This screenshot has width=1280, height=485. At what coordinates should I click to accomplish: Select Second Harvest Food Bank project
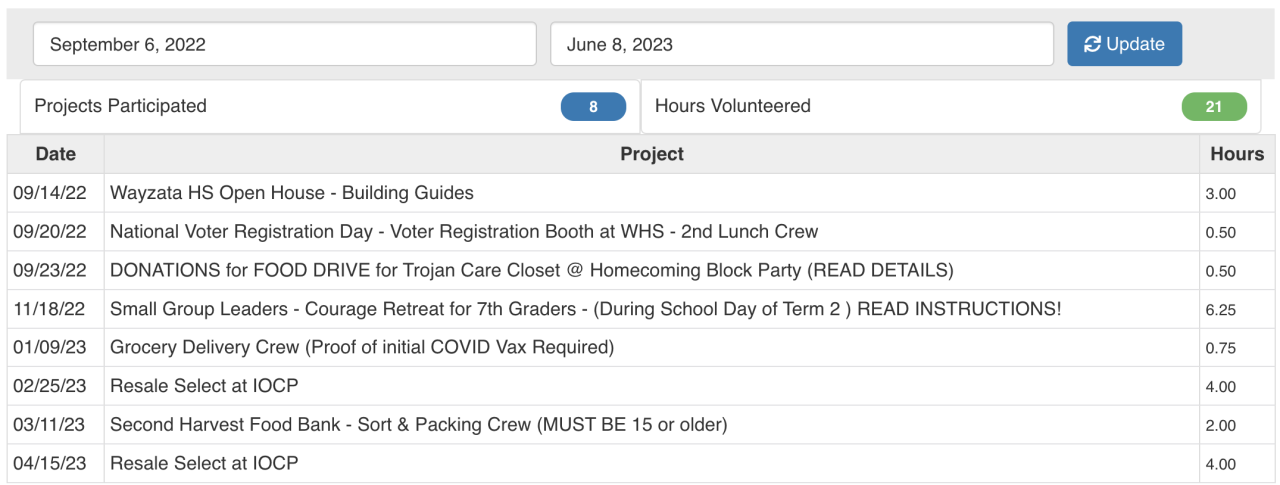pyautogui.click(x=418, y=425)
